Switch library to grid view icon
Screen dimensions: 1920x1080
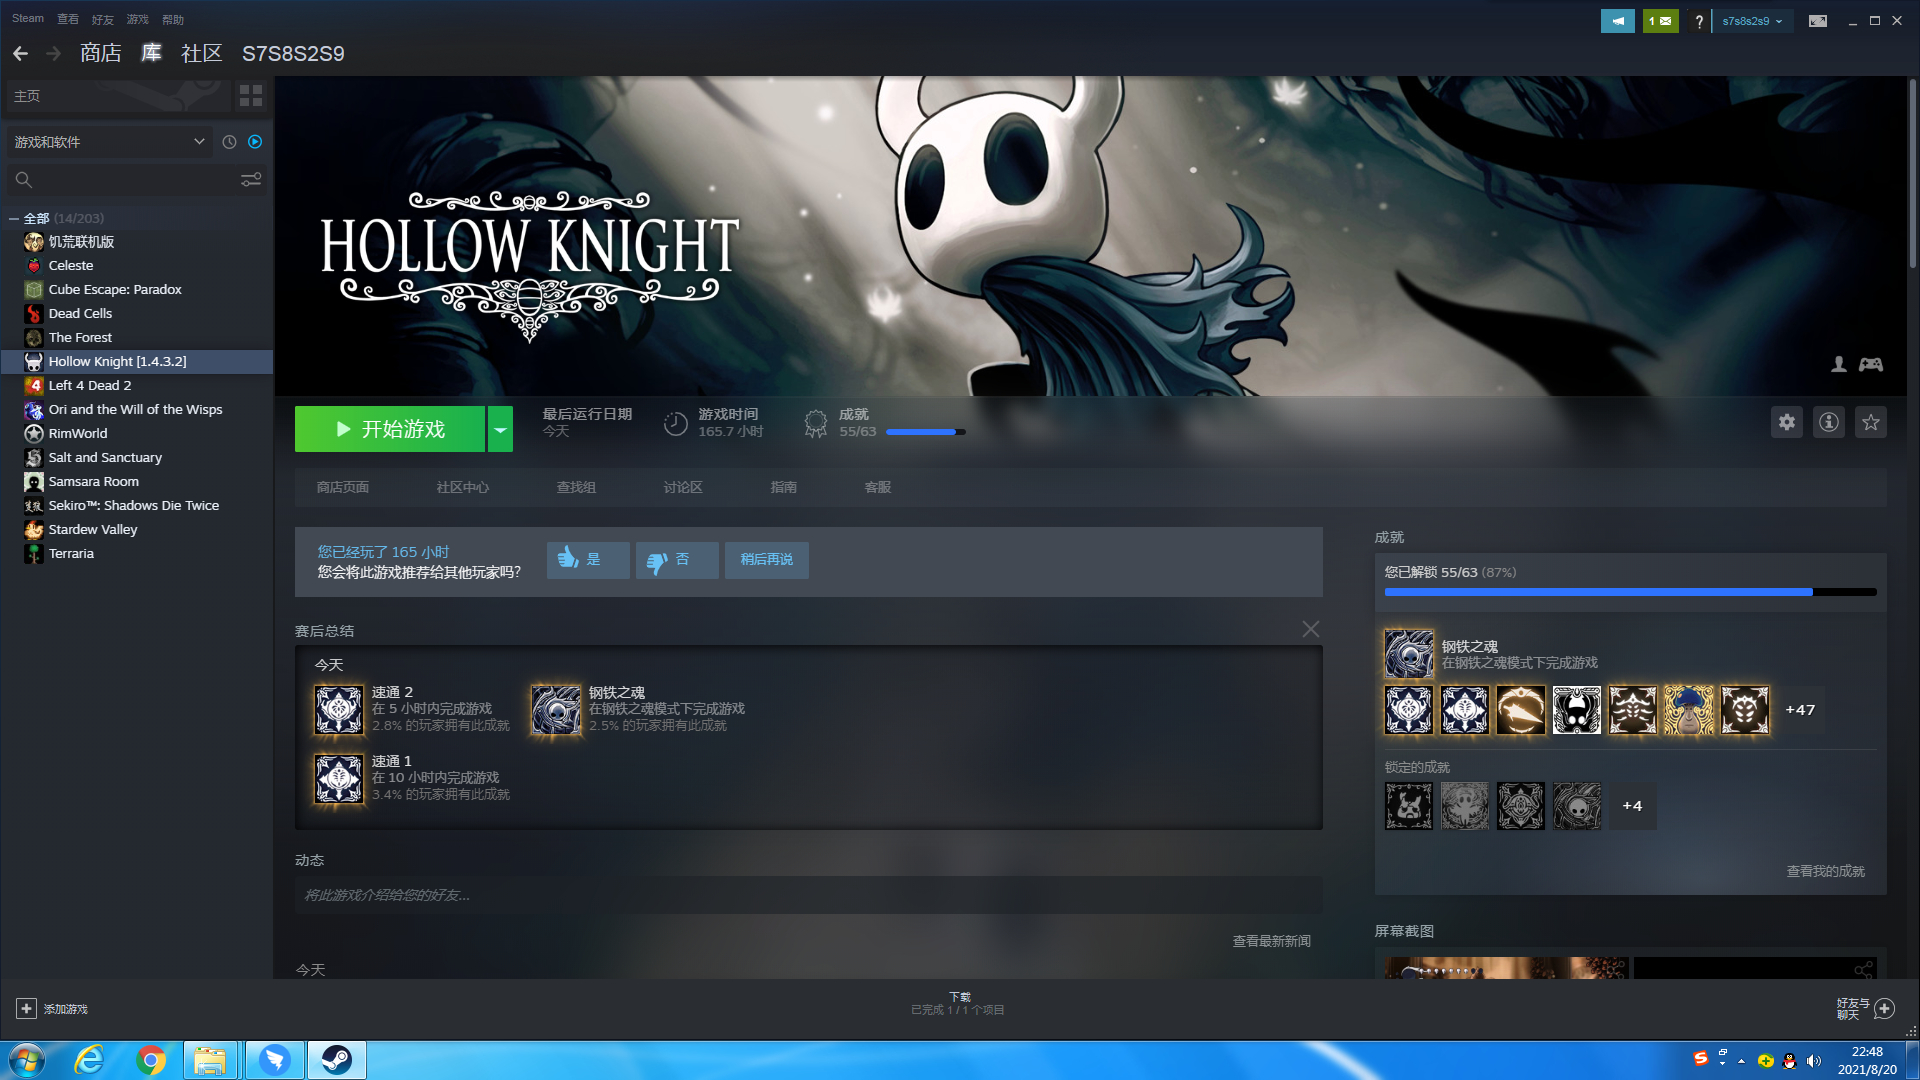point(251,96)
